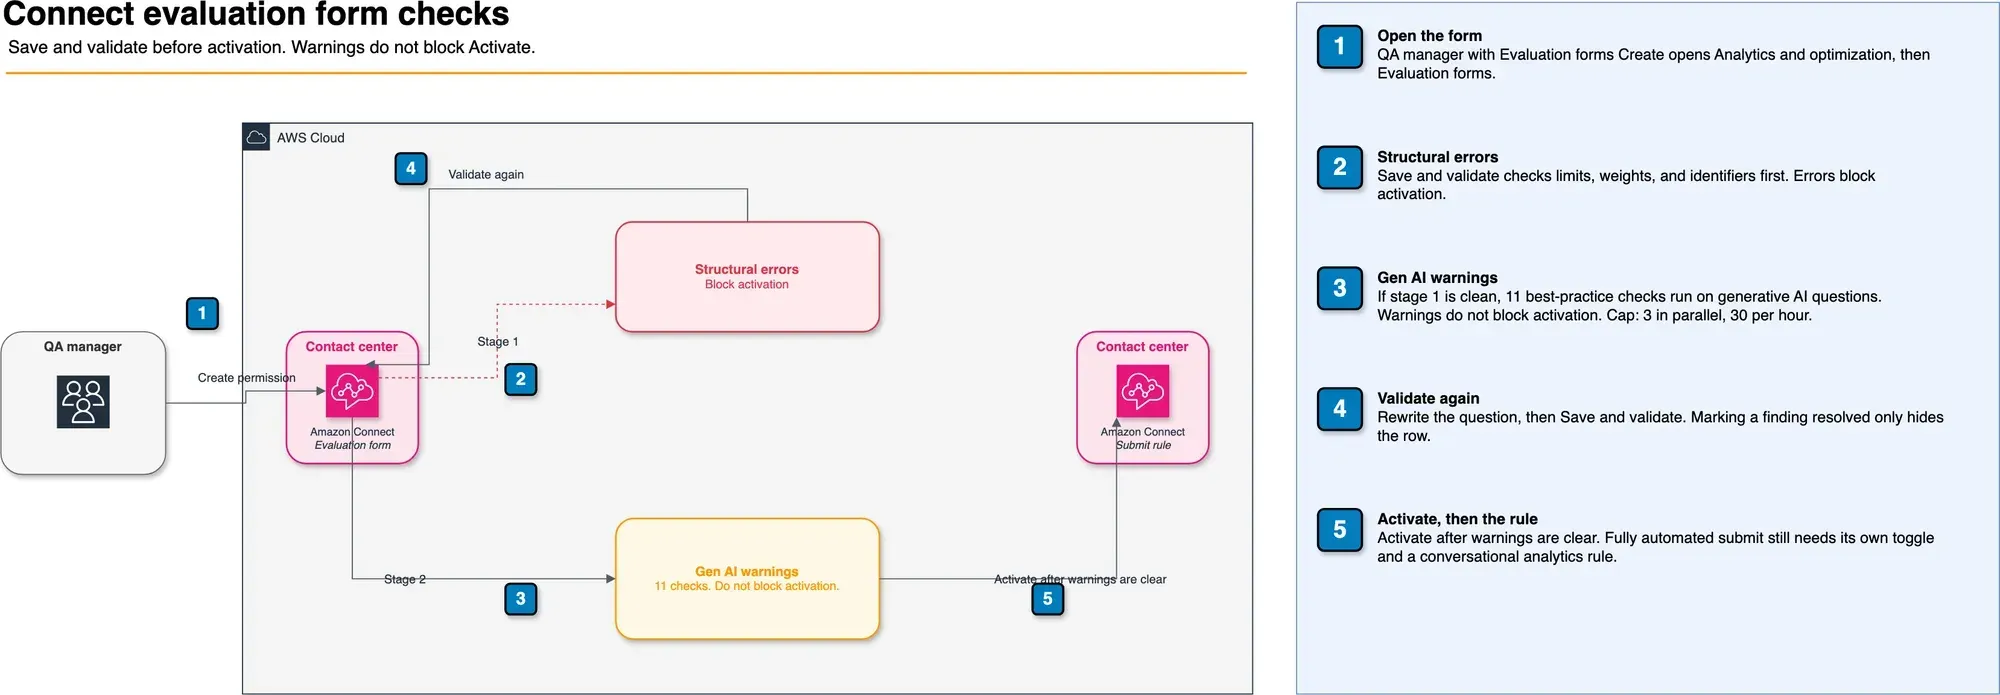Click the 'Gen AI warnings' legend heading

(1438, 278)
